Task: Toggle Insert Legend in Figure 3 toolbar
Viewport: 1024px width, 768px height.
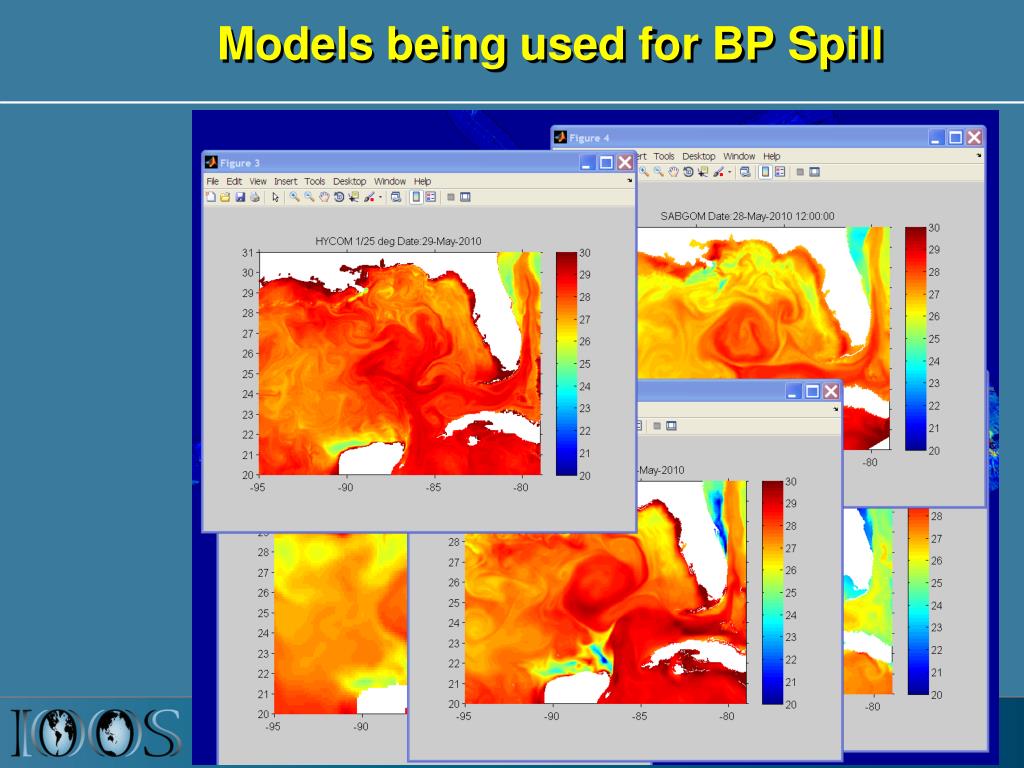Action: 430,197
